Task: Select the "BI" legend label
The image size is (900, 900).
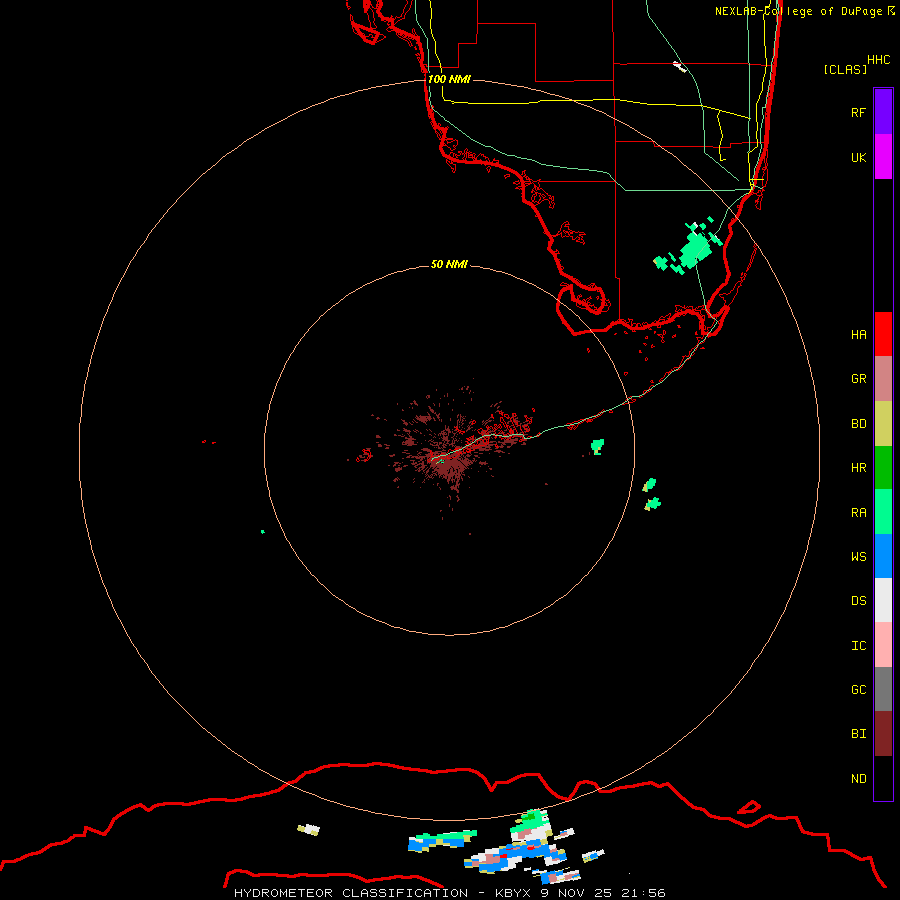Action: coord(858,734)
